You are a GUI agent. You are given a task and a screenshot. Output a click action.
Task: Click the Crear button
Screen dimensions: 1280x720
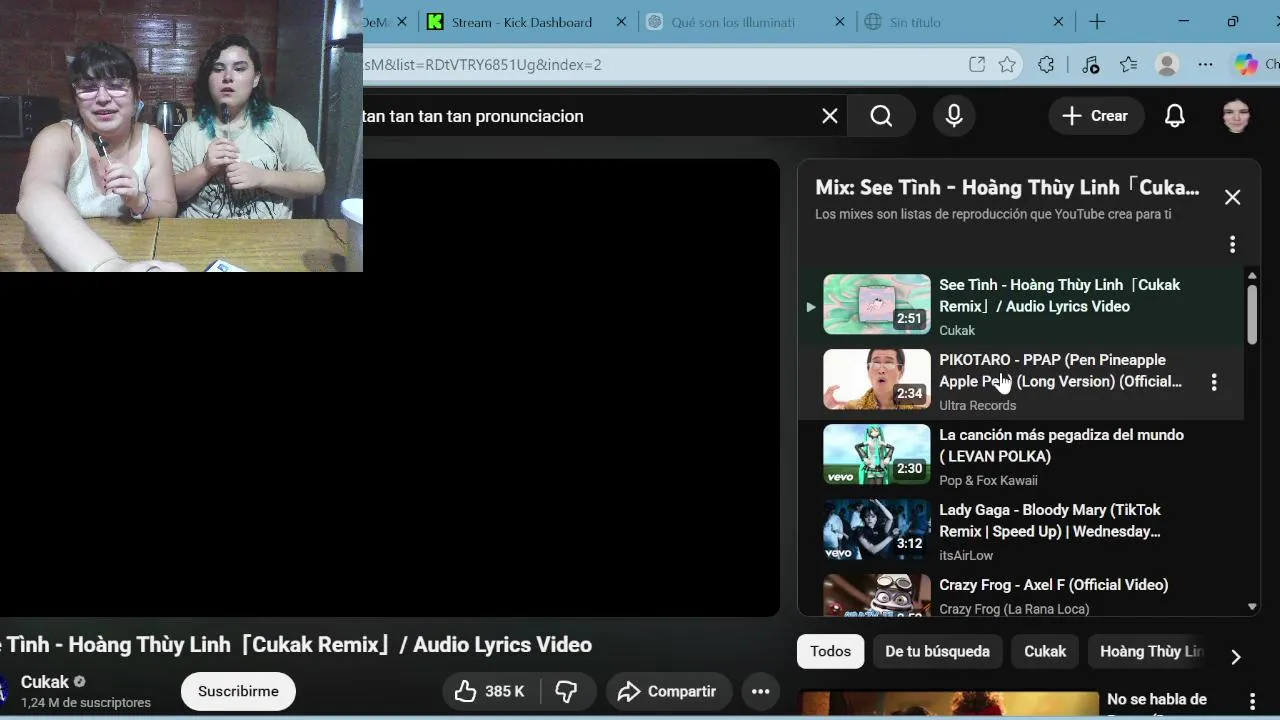point(1095,116)
